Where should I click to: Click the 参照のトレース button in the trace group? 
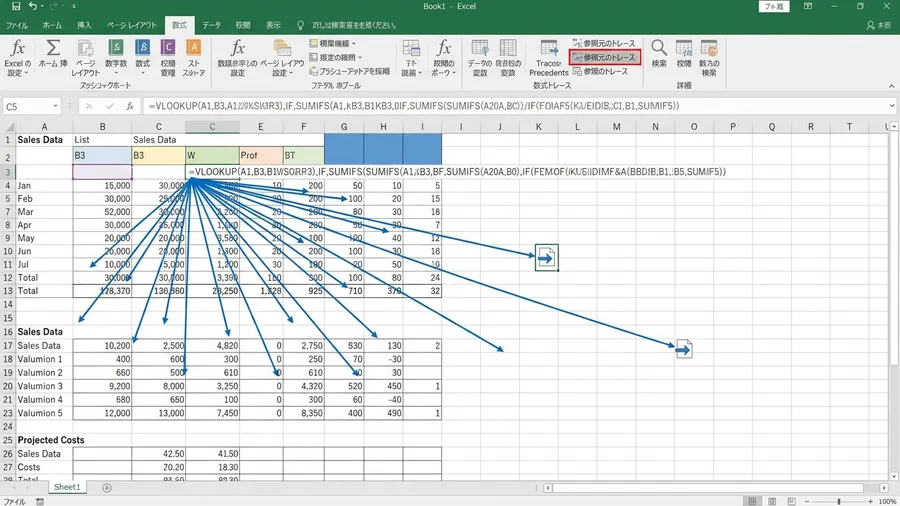[601, 71]
